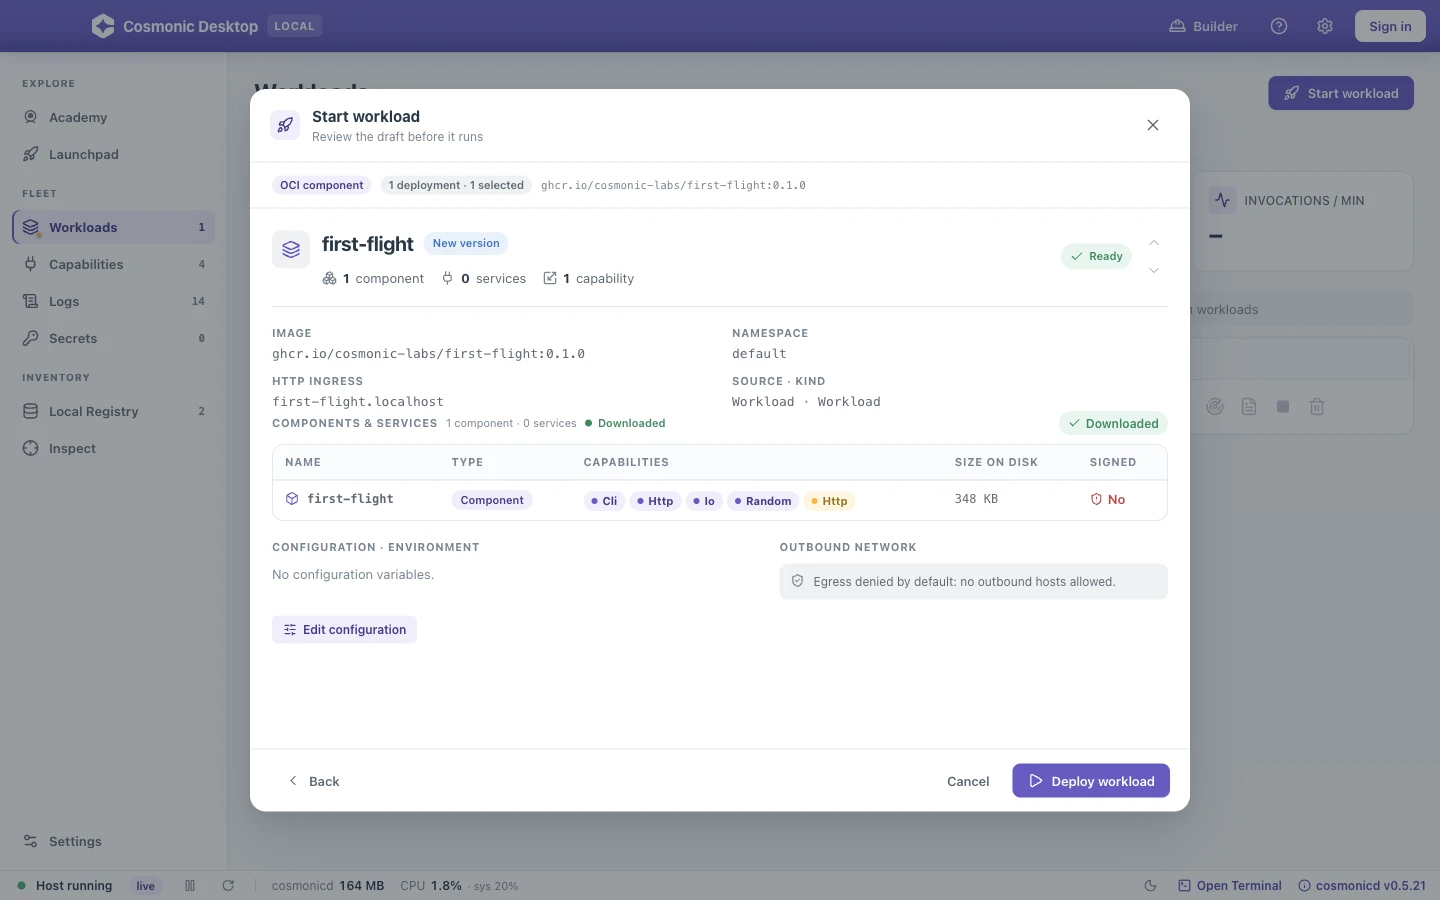Click the OCI component tag
This screenshot has width=1440, height=900.
[322, 185]
